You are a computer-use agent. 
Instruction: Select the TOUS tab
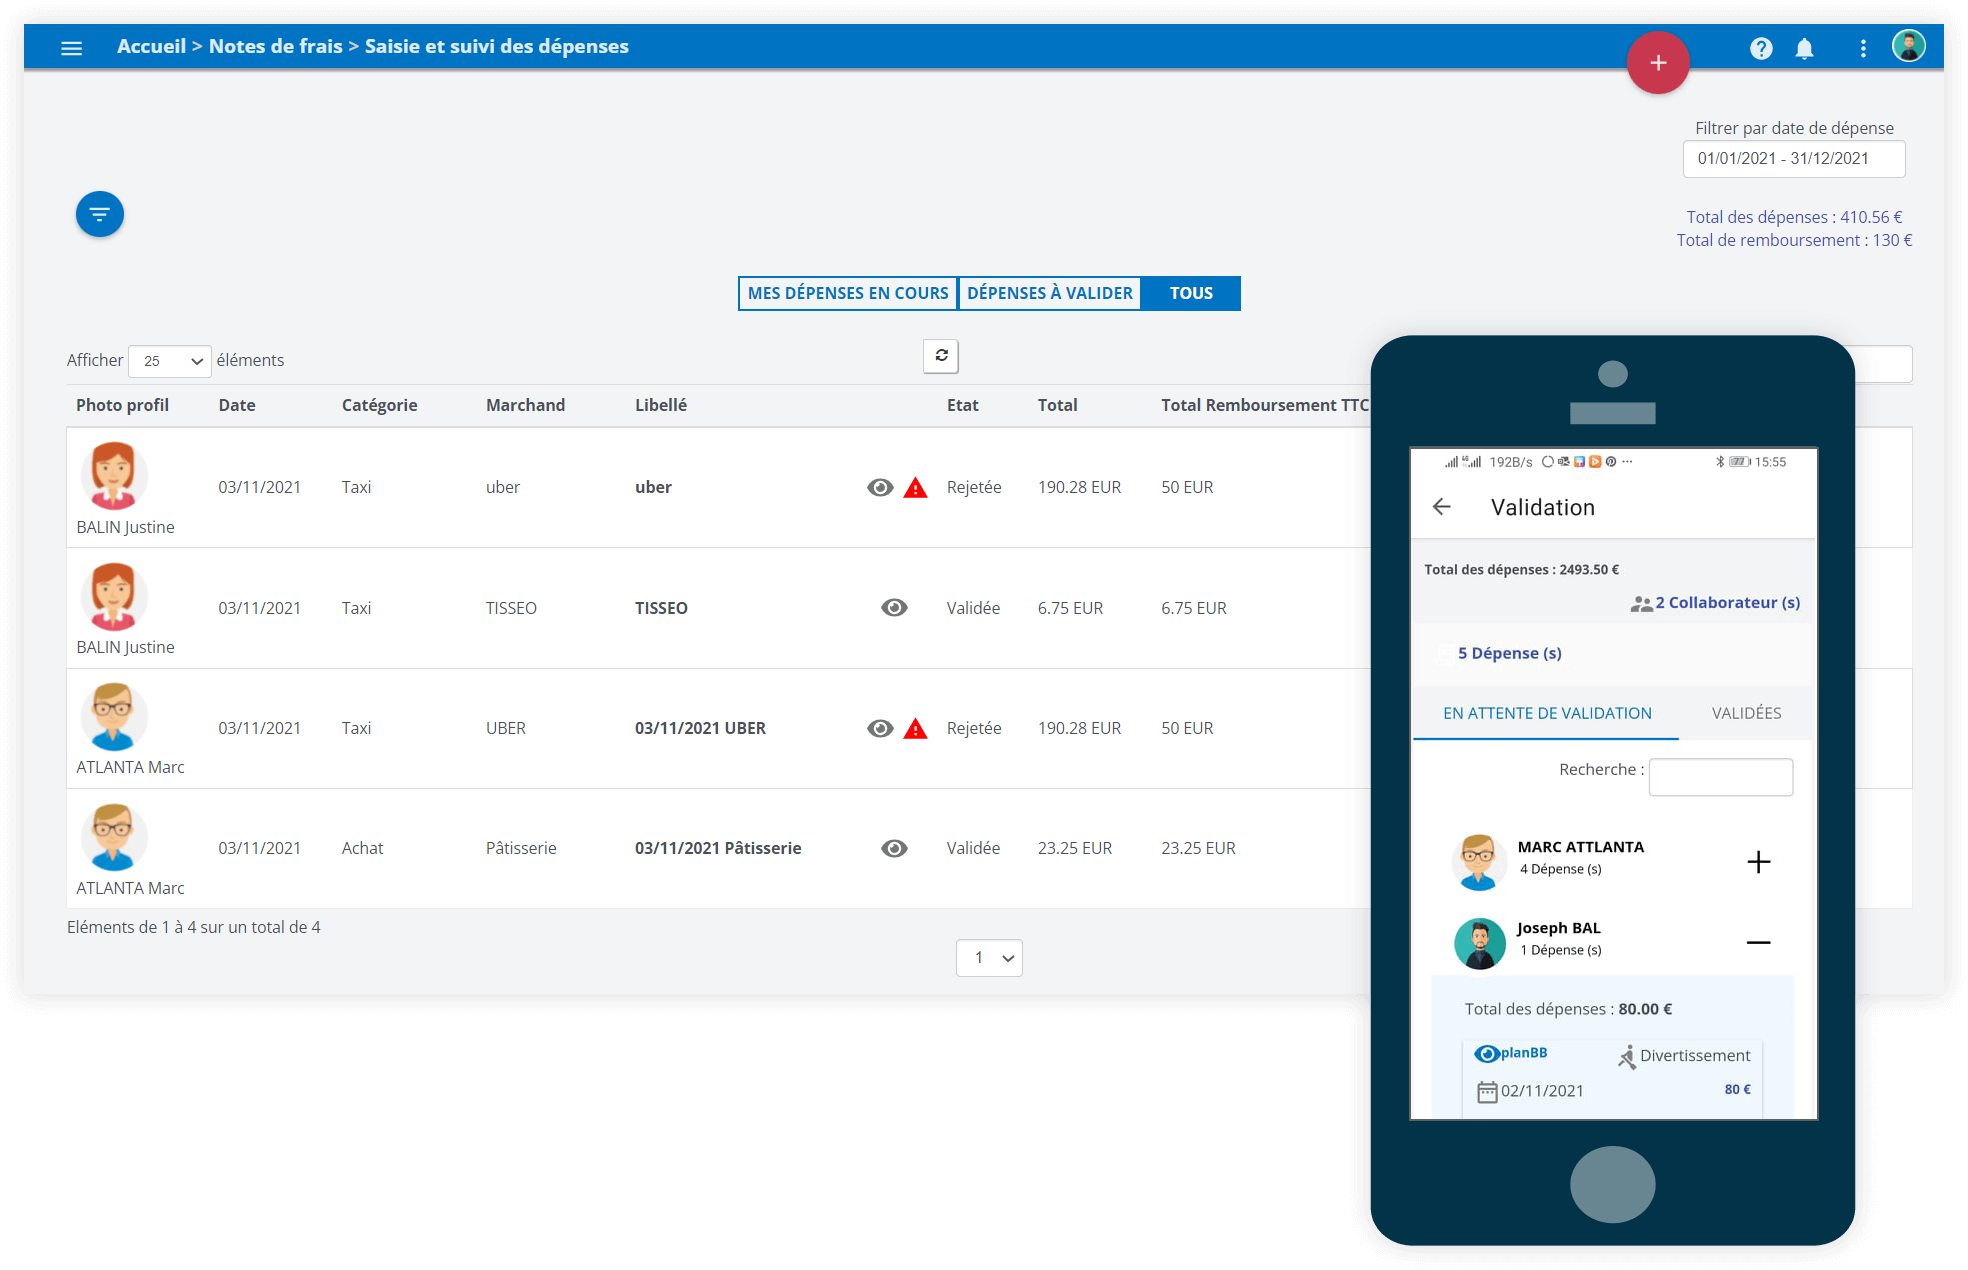tap(1191, 293)
